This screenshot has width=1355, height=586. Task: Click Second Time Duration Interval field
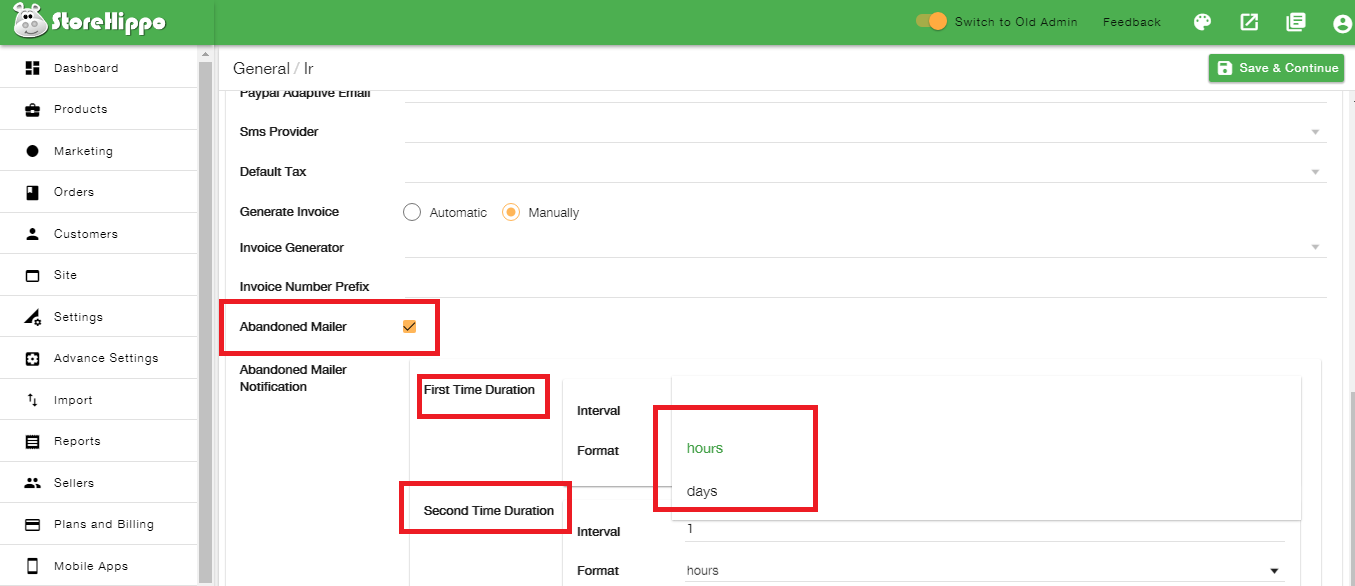coord(984,531)
